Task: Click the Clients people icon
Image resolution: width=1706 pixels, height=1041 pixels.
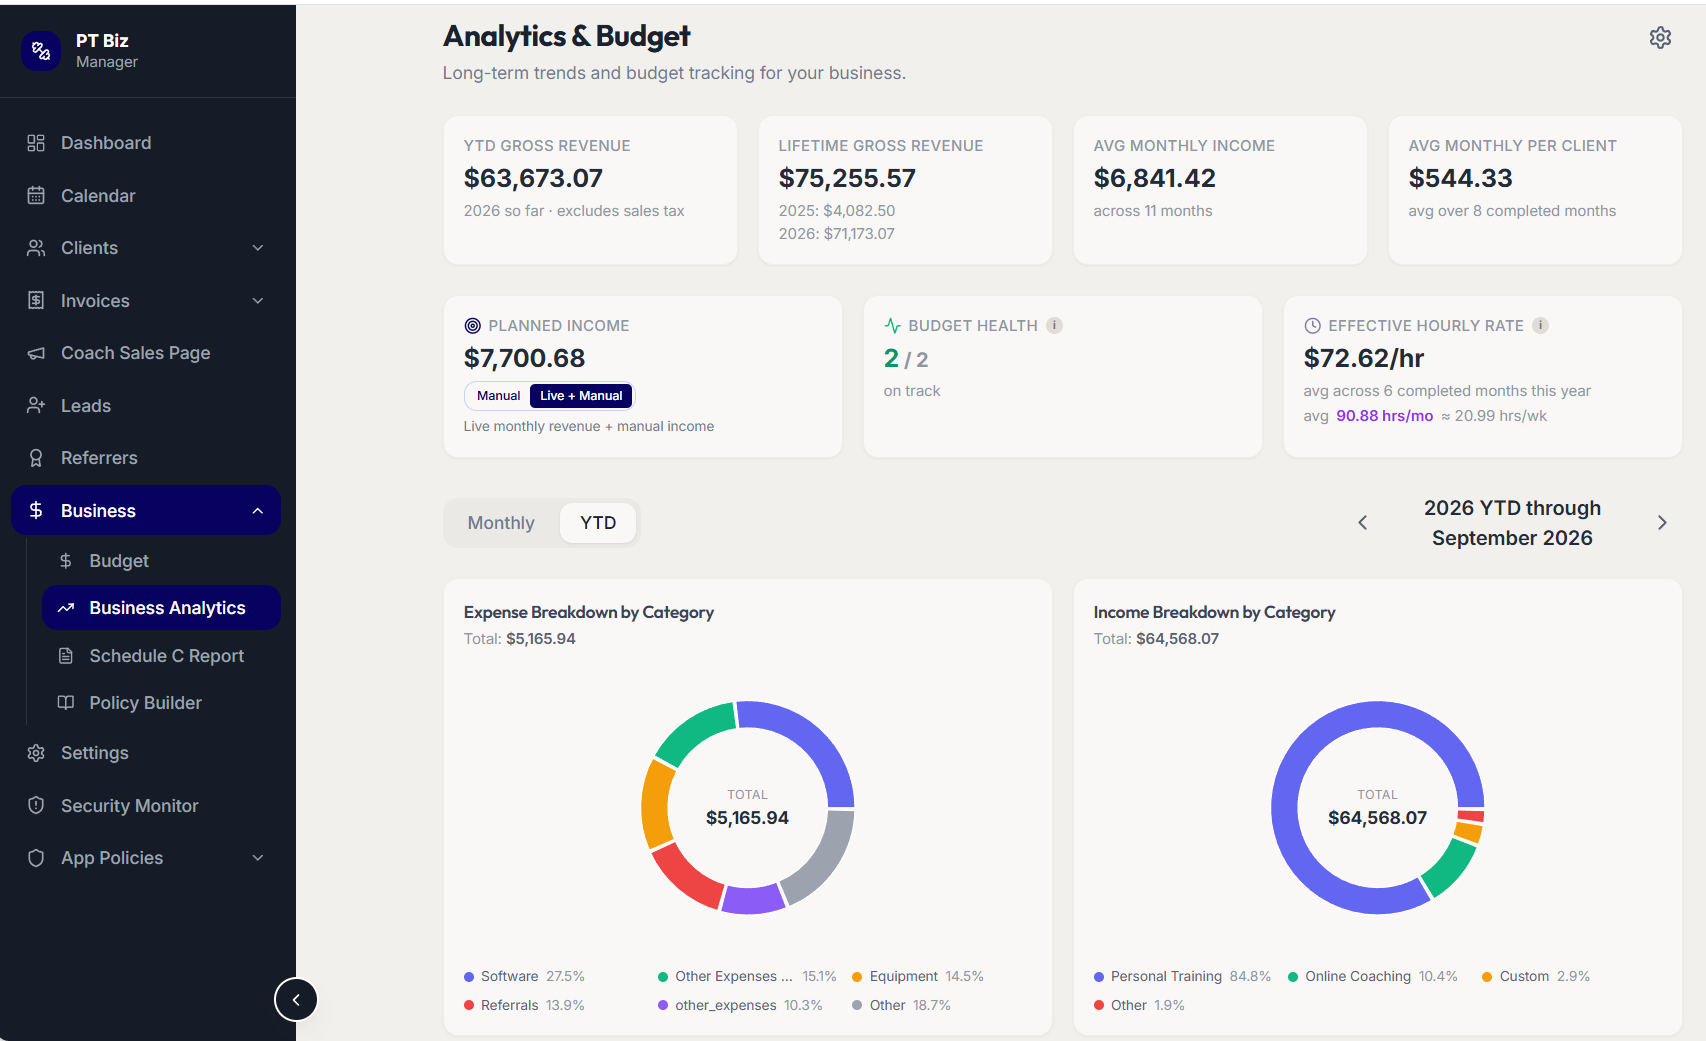Action: point(36,248)
